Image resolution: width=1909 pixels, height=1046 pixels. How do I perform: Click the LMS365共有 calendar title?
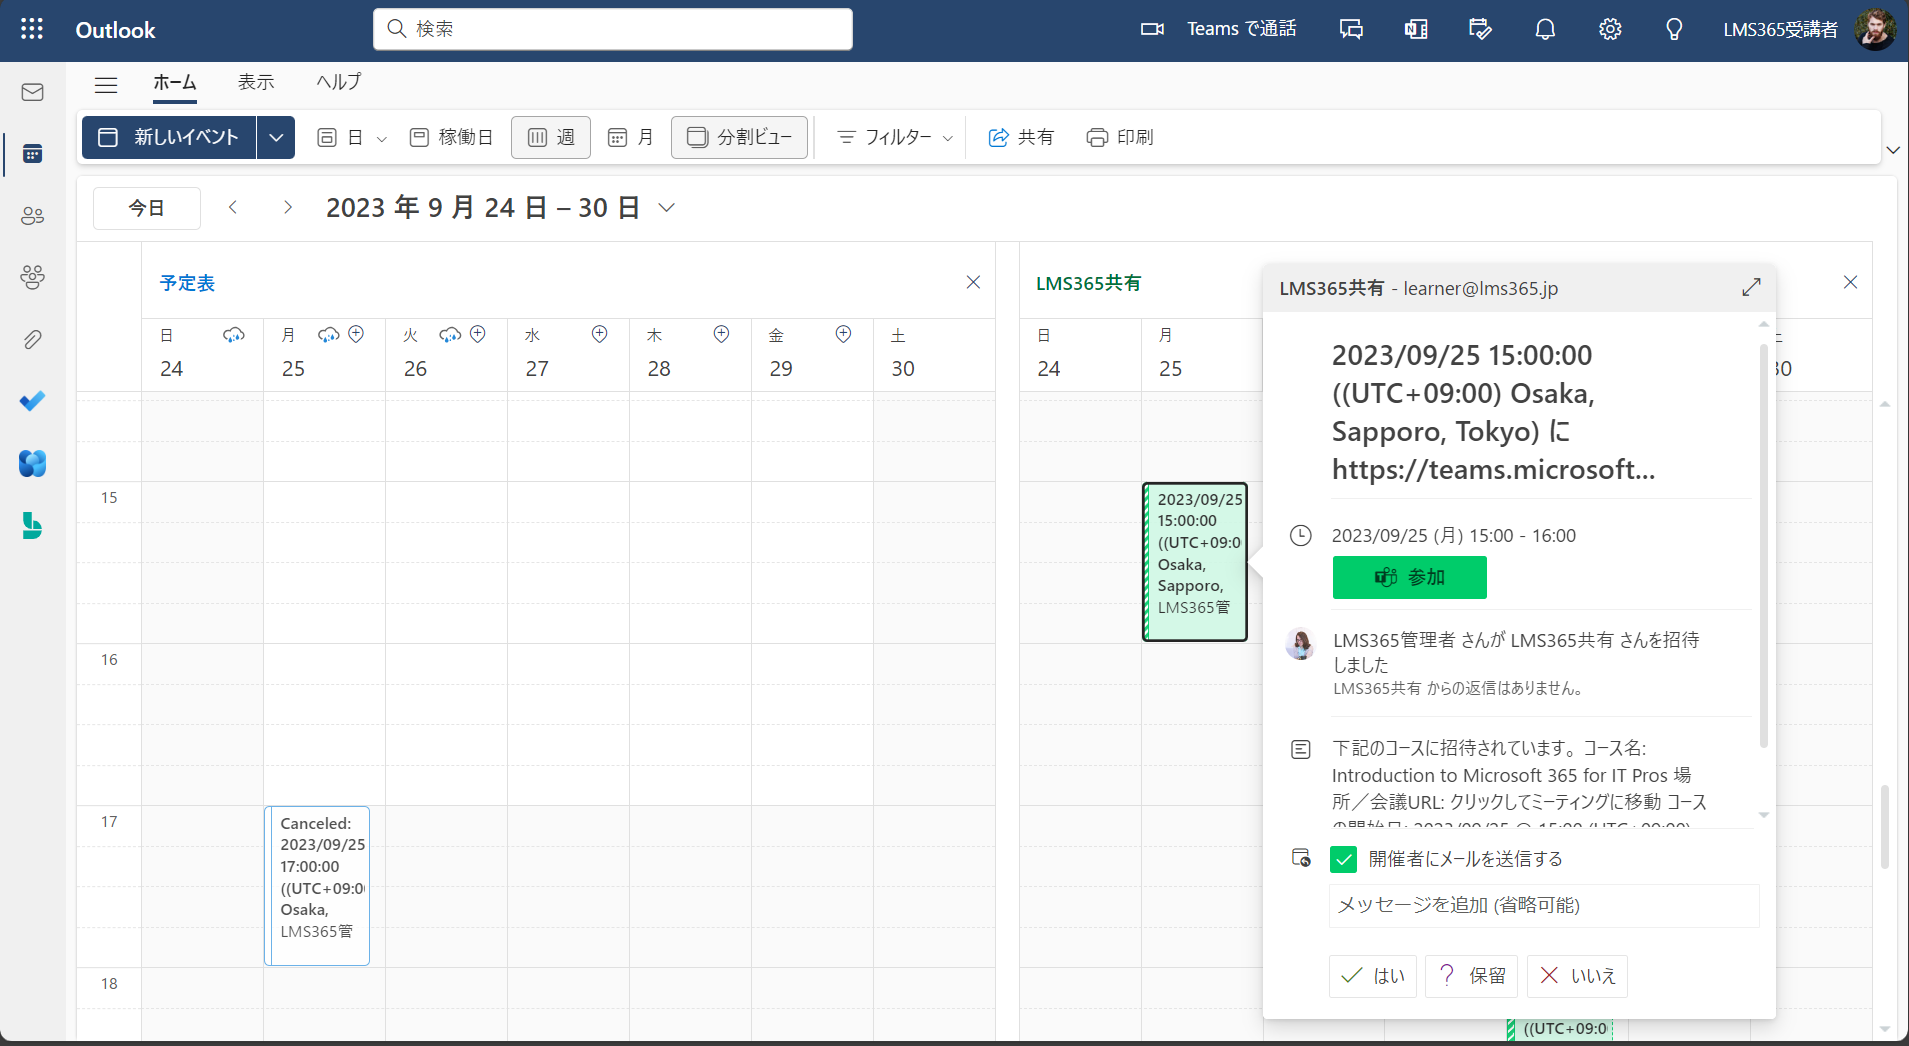coord(1088,283)
